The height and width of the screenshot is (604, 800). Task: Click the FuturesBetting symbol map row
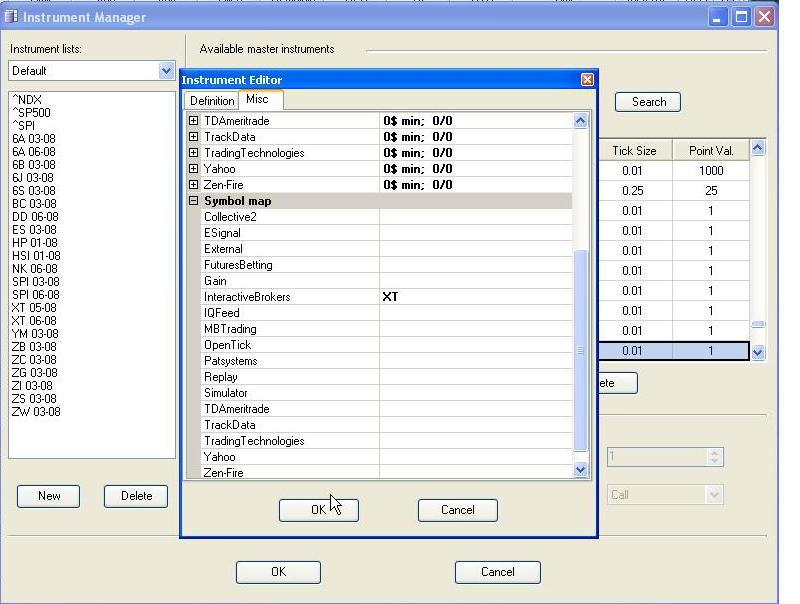386,265
